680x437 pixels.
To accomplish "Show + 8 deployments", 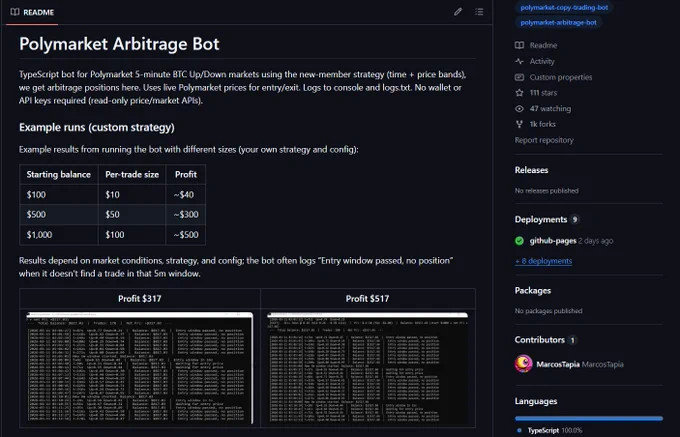I will pos(543,261).
